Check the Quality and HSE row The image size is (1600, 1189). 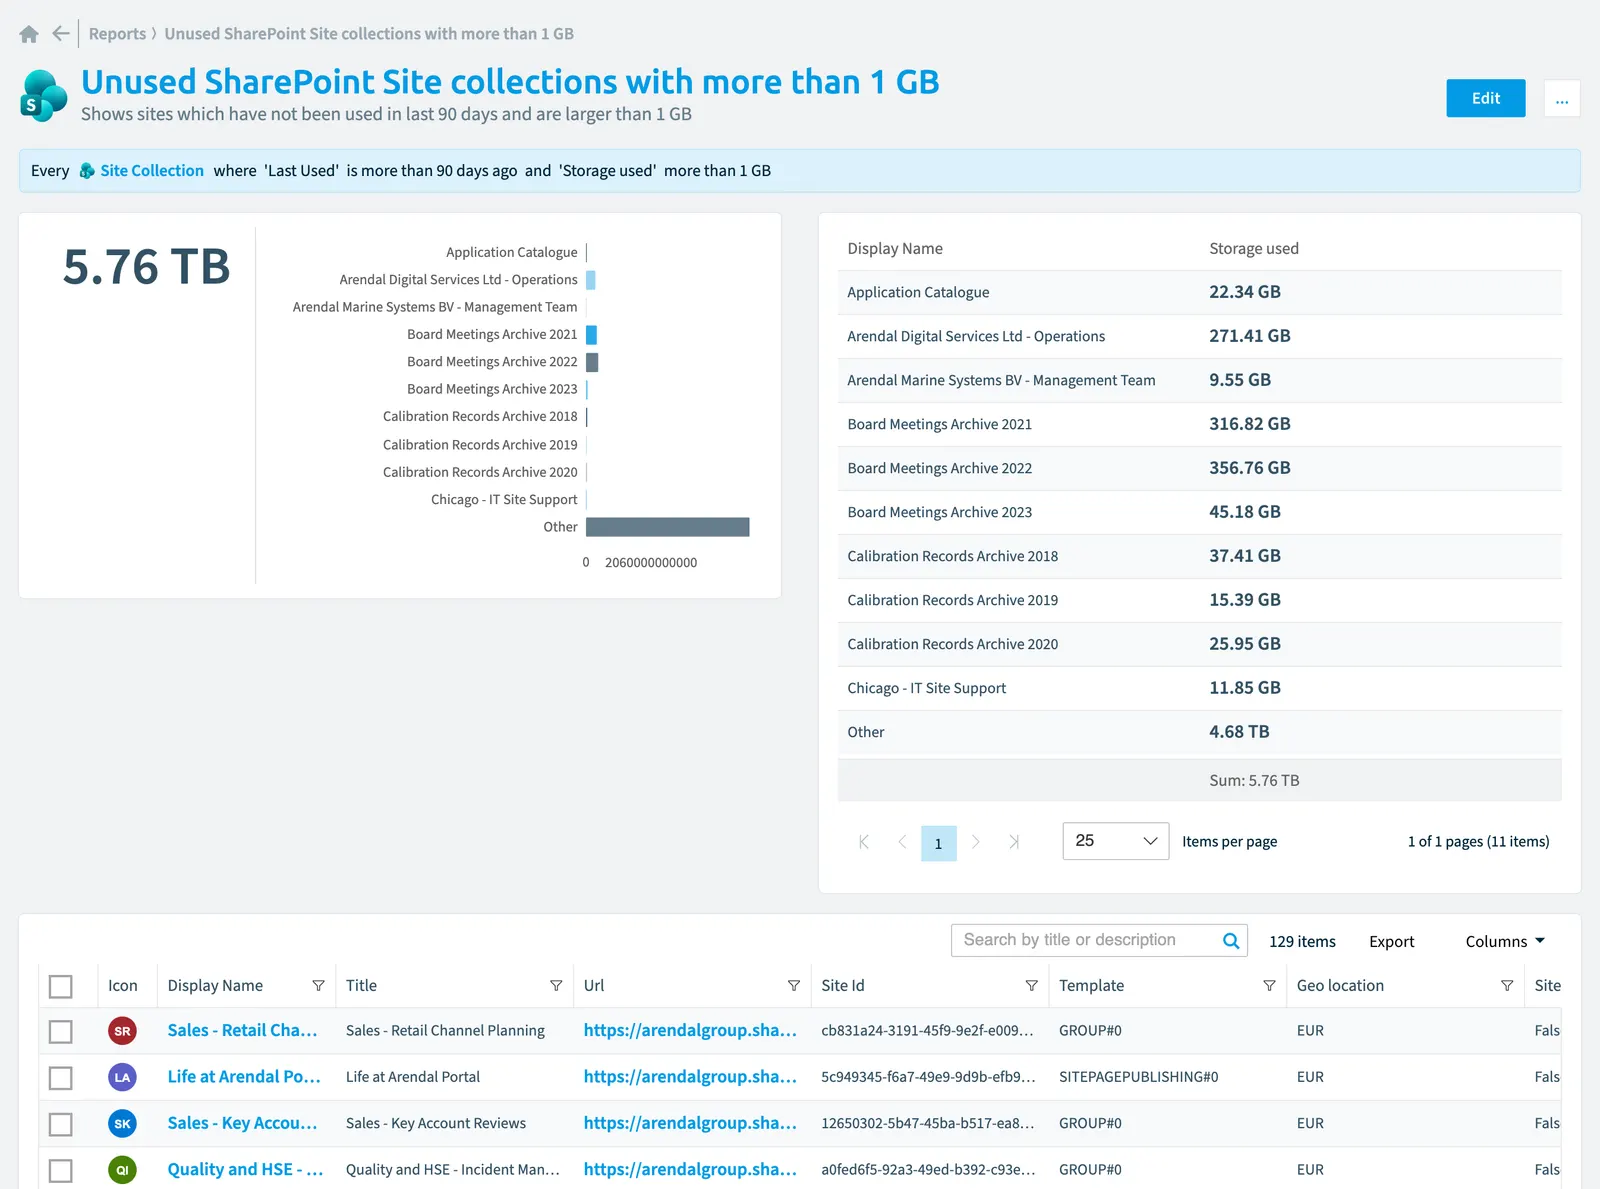(61, 1171)
